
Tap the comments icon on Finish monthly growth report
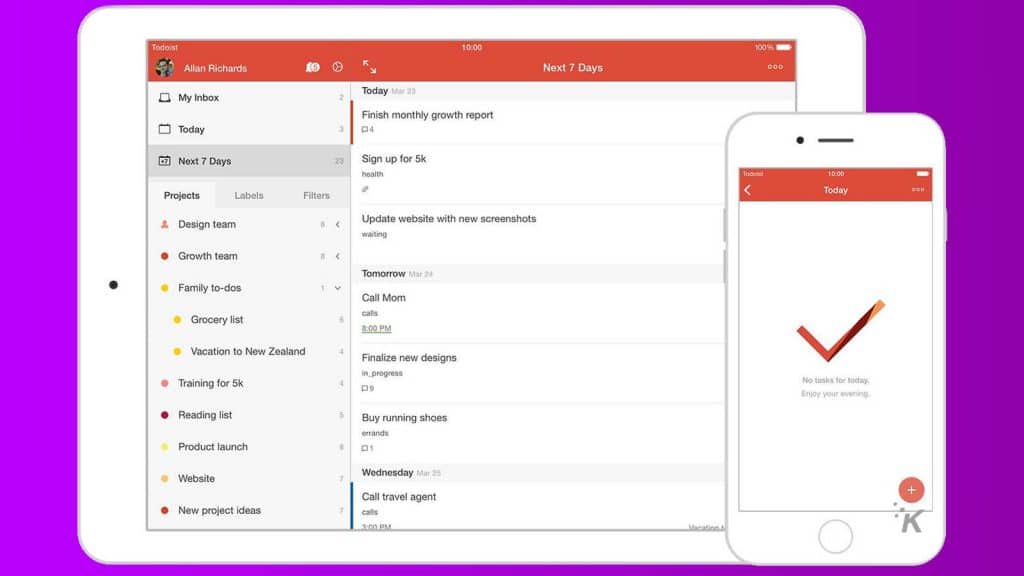click(366, 129)
